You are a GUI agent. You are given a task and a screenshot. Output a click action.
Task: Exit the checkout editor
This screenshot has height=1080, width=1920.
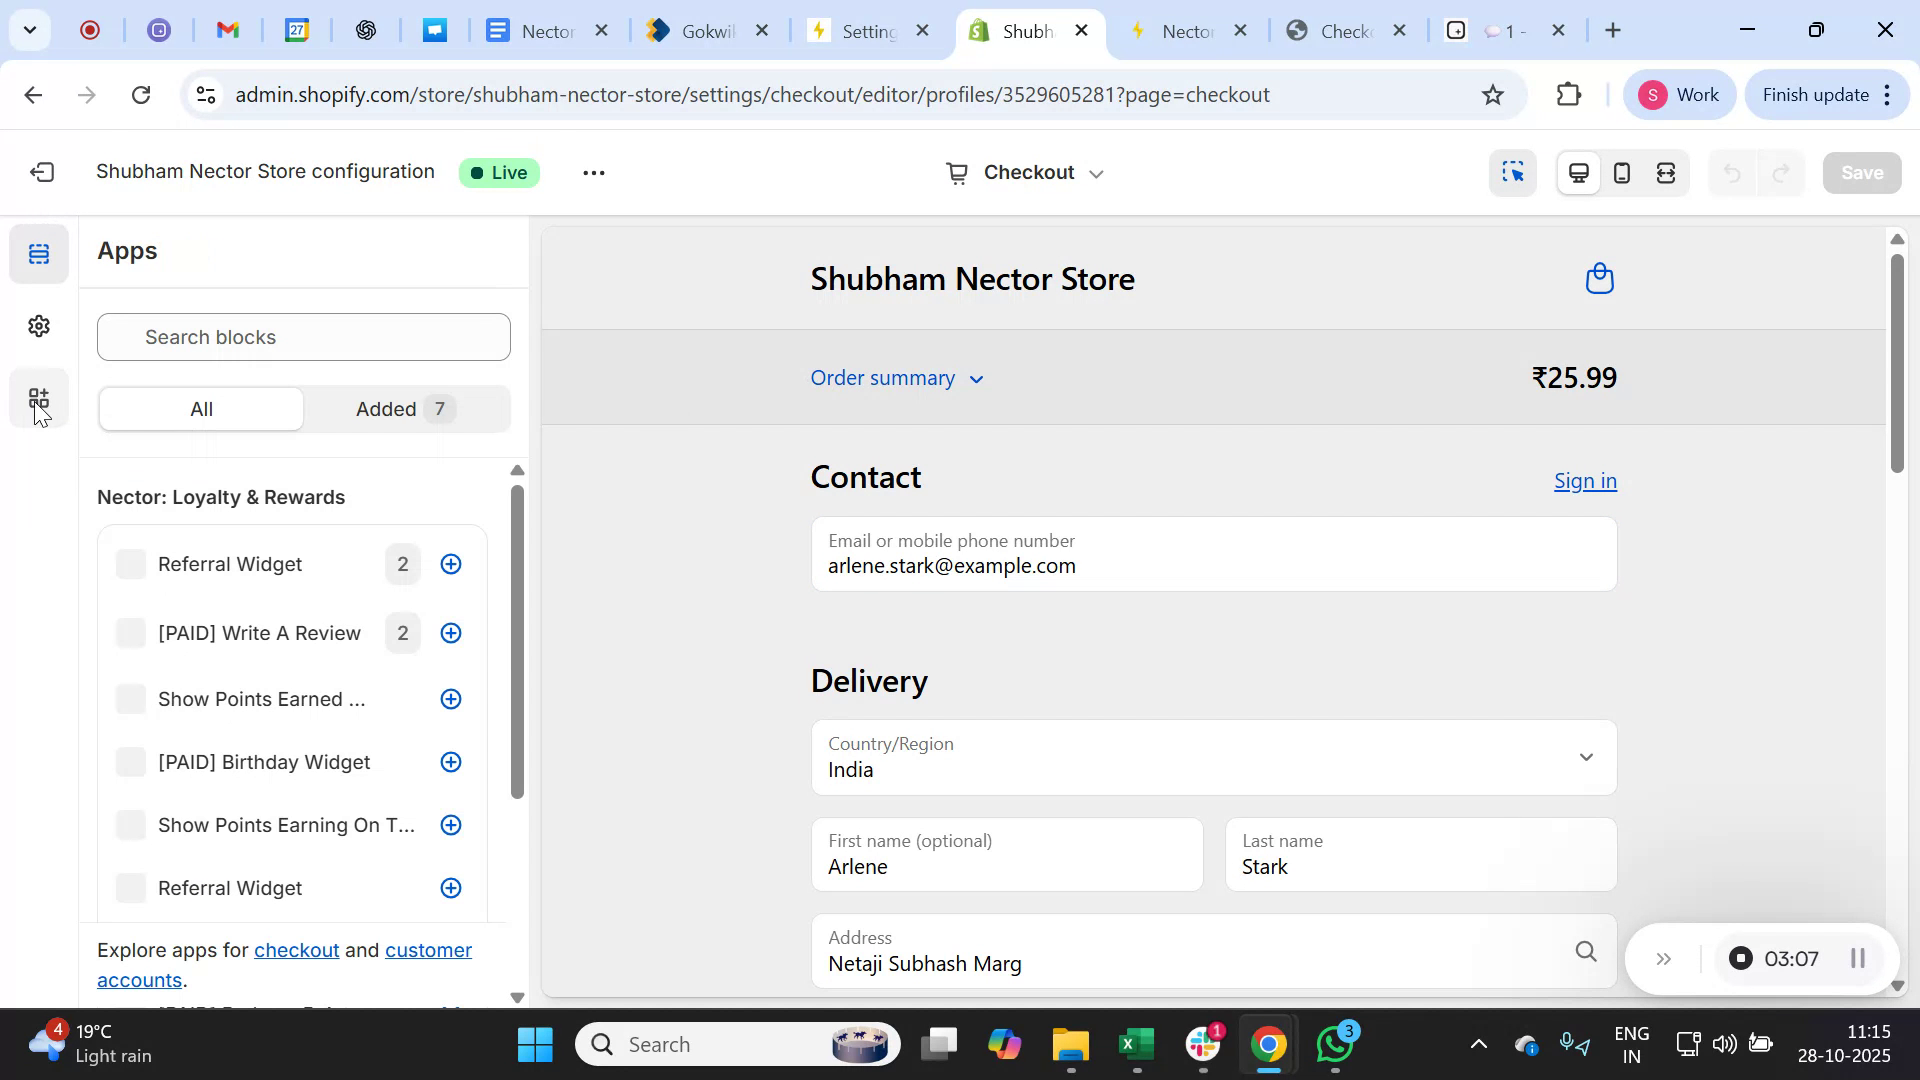[41, 172]
